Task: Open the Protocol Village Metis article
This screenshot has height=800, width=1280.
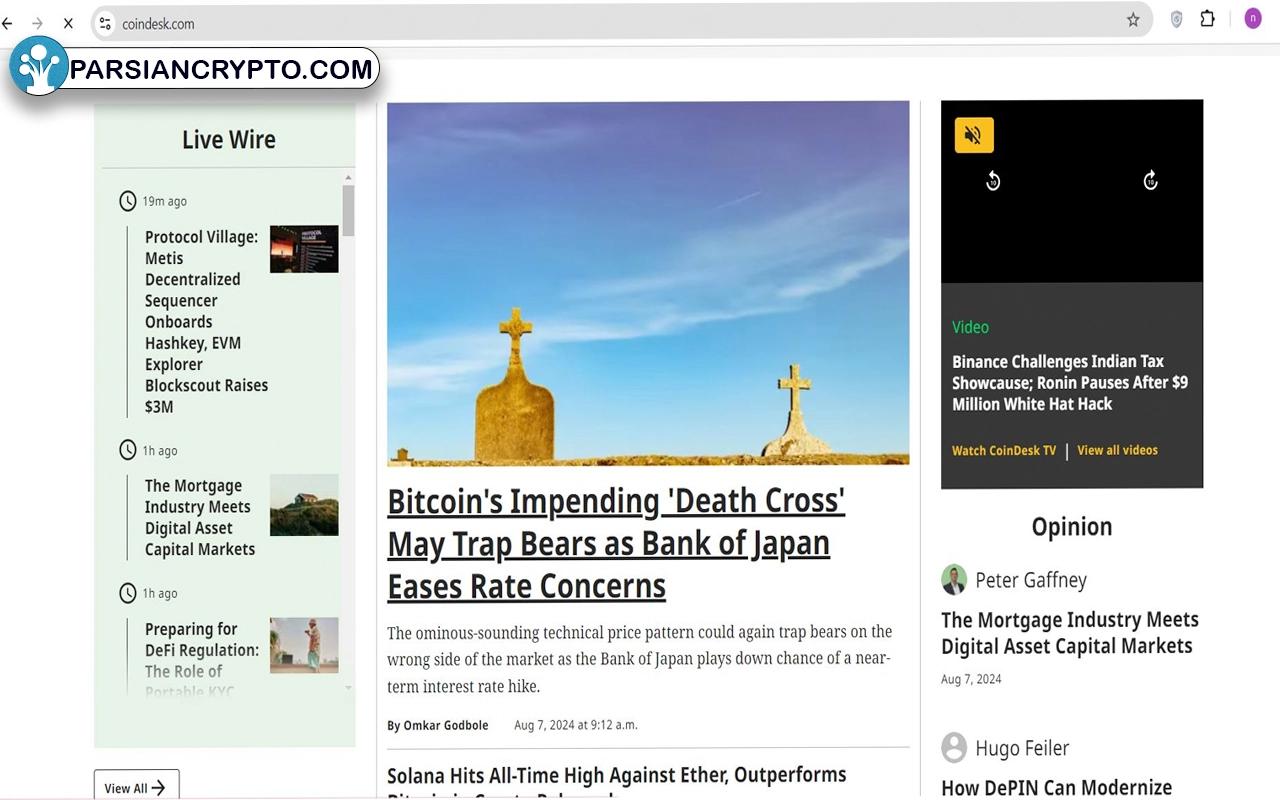Action: [206, 321]
